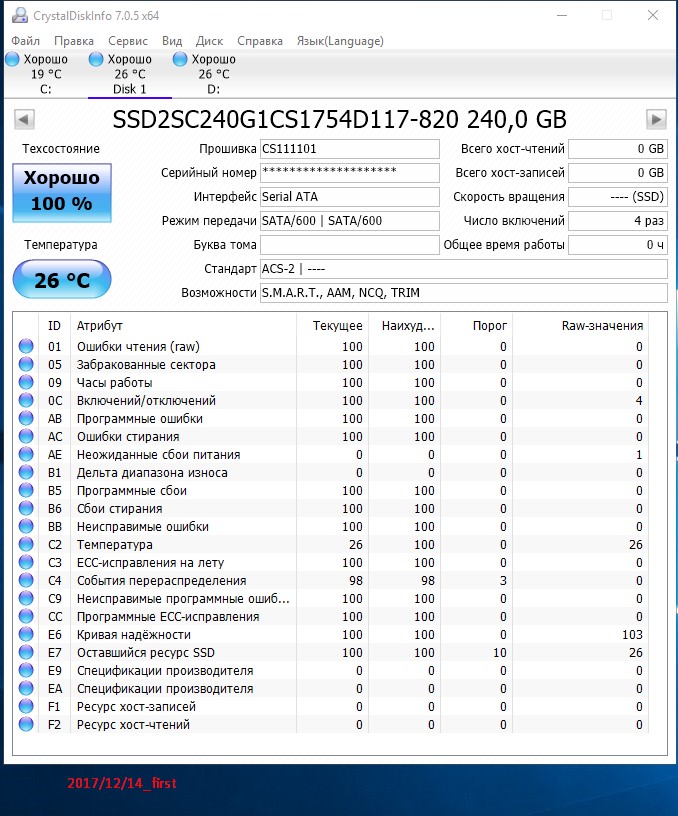Click the Интерфейс field Serial ATA
This screenshot has height=816, width=678.
click(350, 197)
